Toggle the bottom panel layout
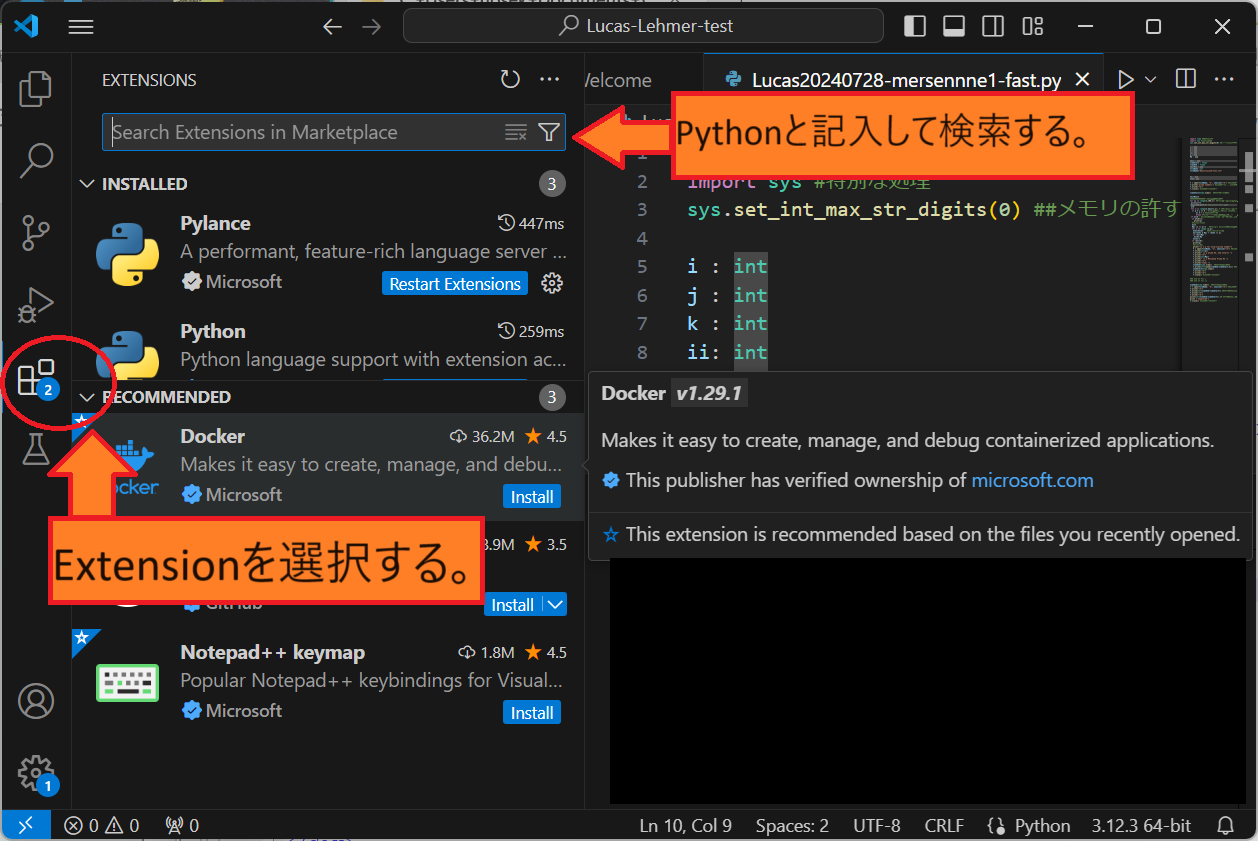Screen dimensions: 1258x841 [x=954, y=27]
